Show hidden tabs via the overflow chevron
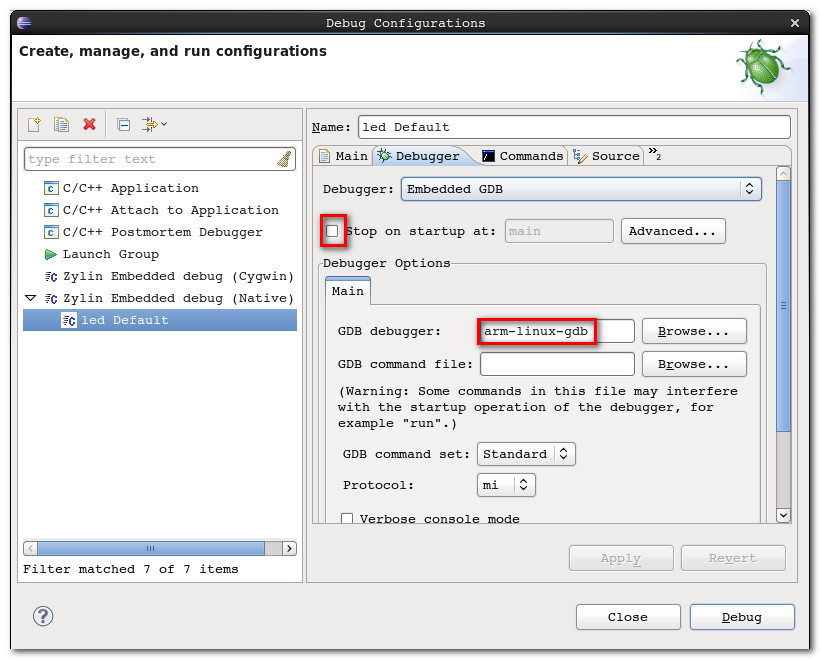 point(654,154)
